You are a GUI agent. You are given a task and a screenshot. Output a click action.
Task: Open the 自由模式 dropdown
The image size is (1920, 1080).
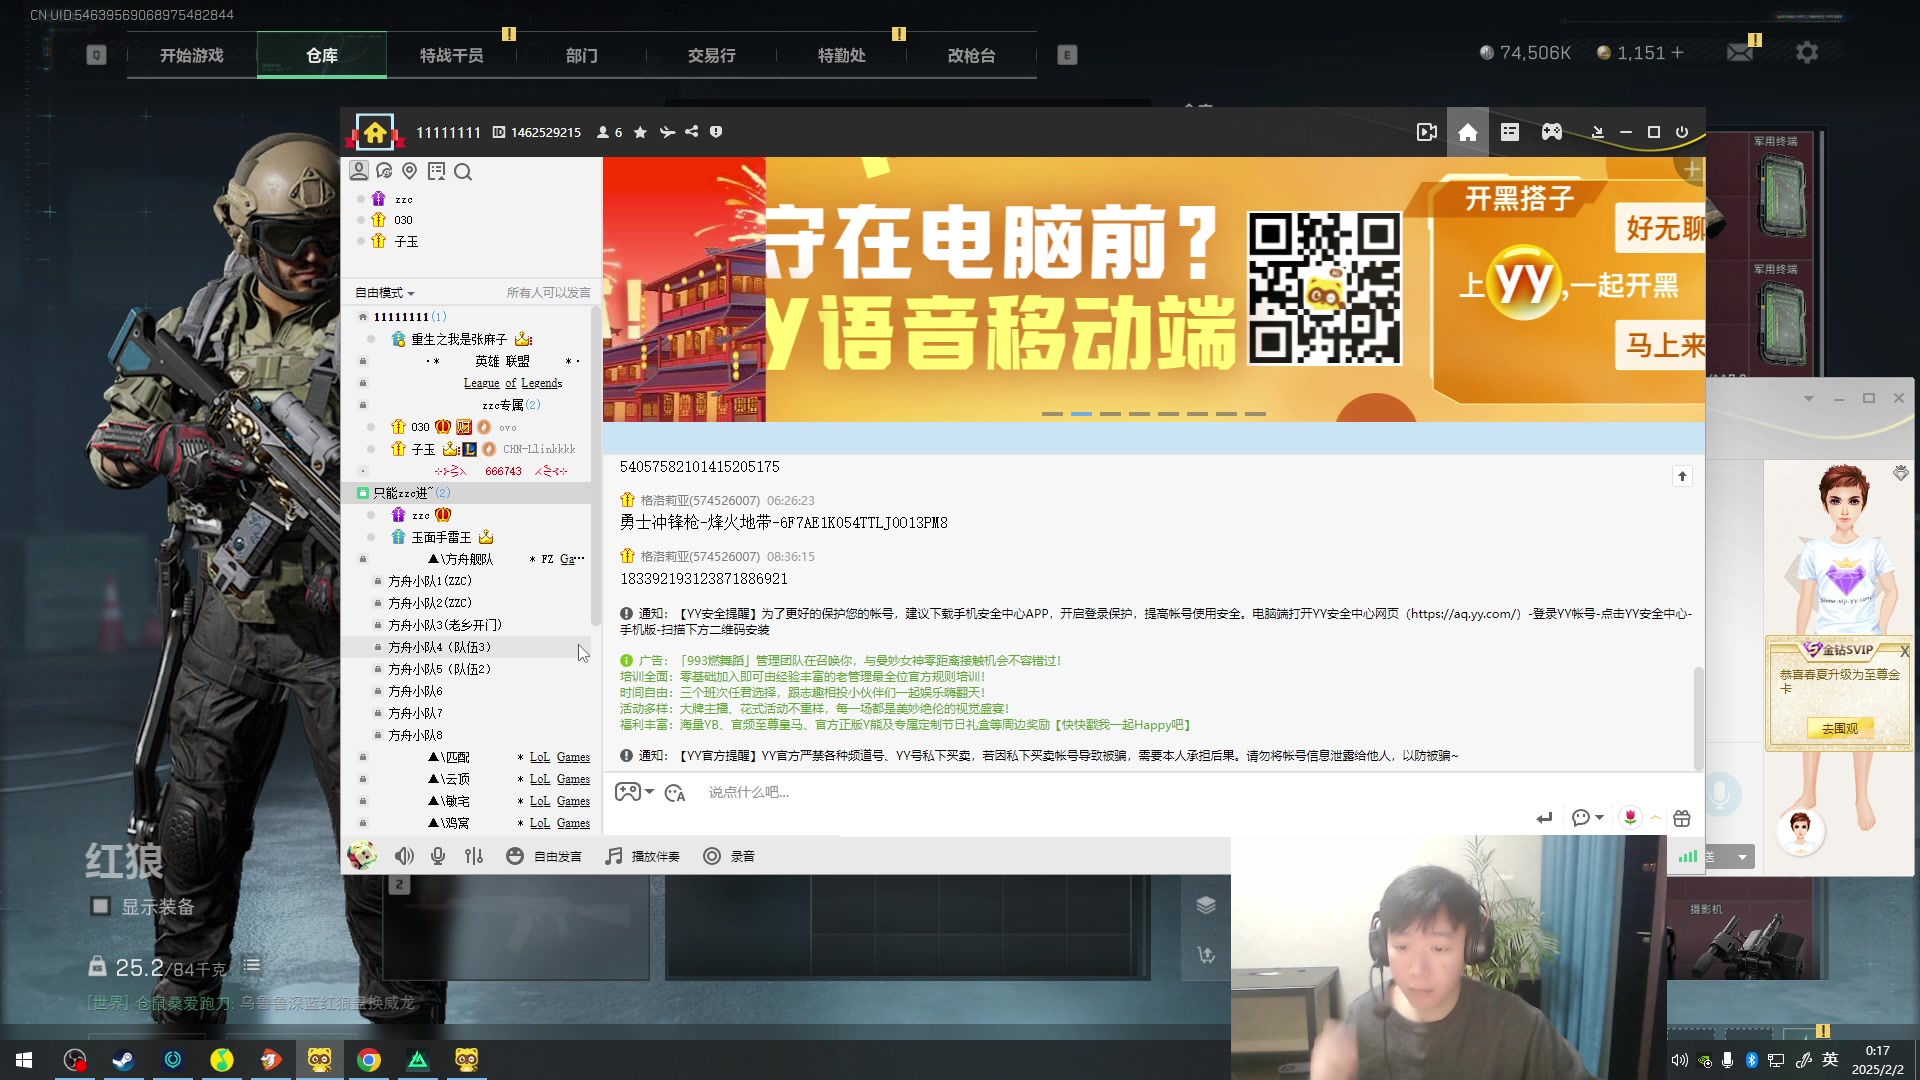click(x=385, y=293)
